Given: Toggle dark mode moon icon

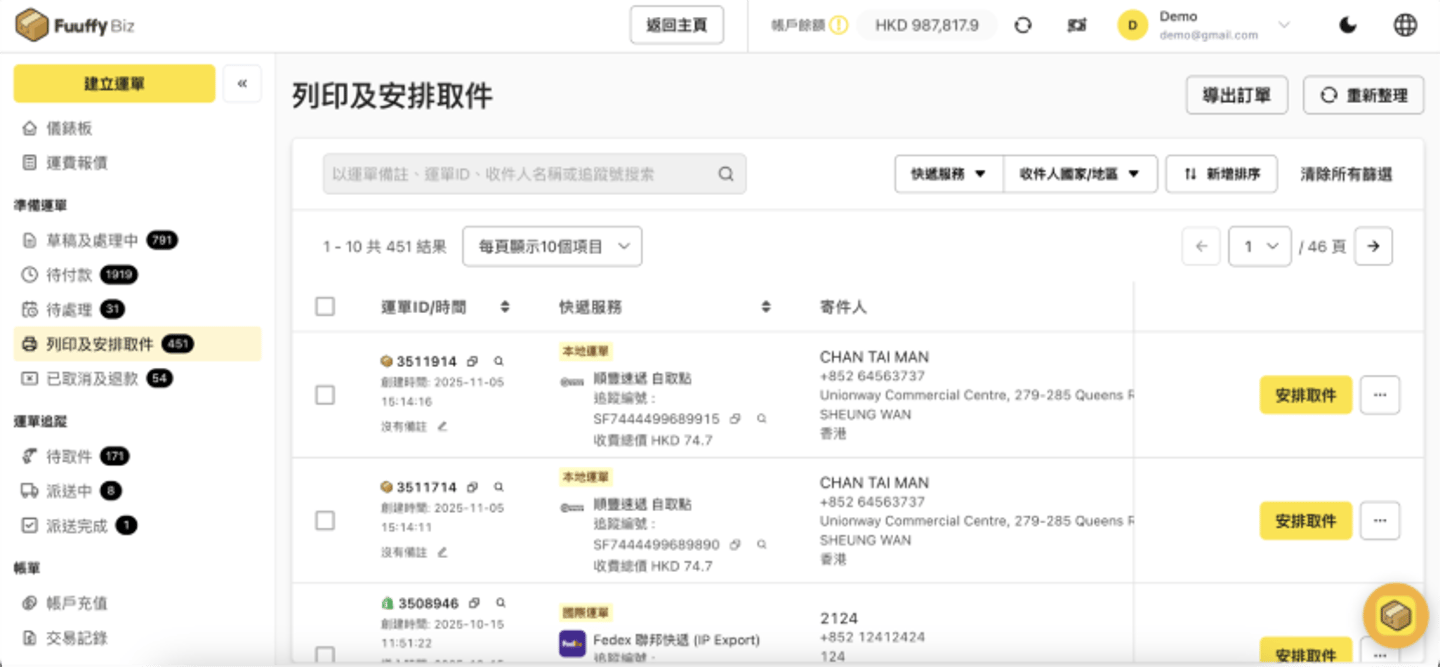Looking at the screenshot, I should tap(1348, 26).
